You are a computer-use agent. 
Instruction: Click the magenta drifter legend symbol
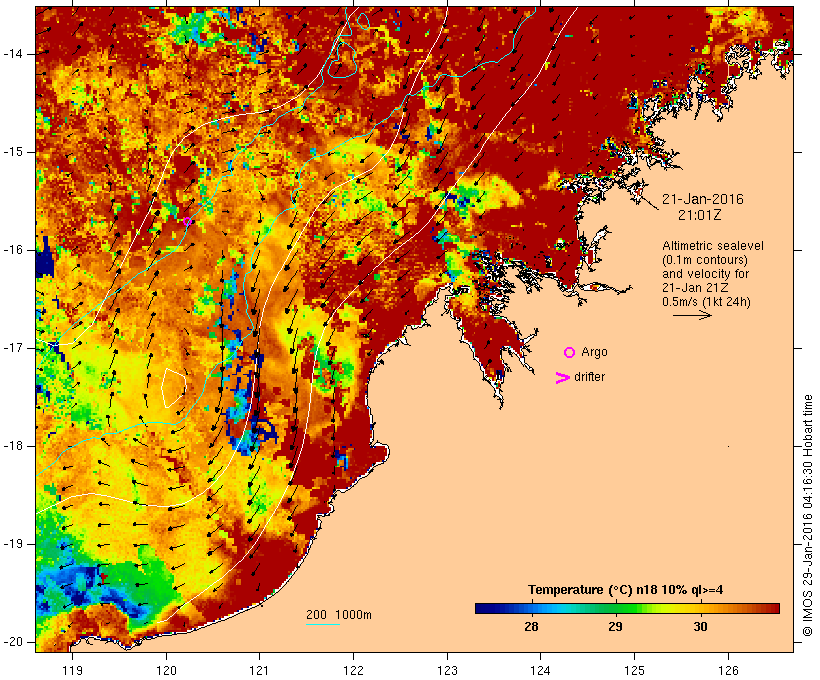click(x=563, y=378)
